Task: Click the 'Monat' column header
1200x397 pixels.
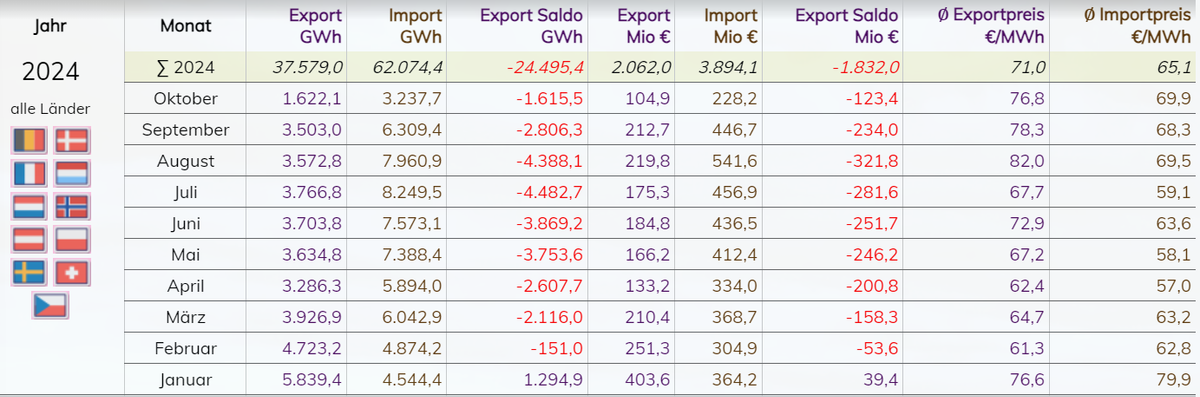Action: tap(185, 27)
